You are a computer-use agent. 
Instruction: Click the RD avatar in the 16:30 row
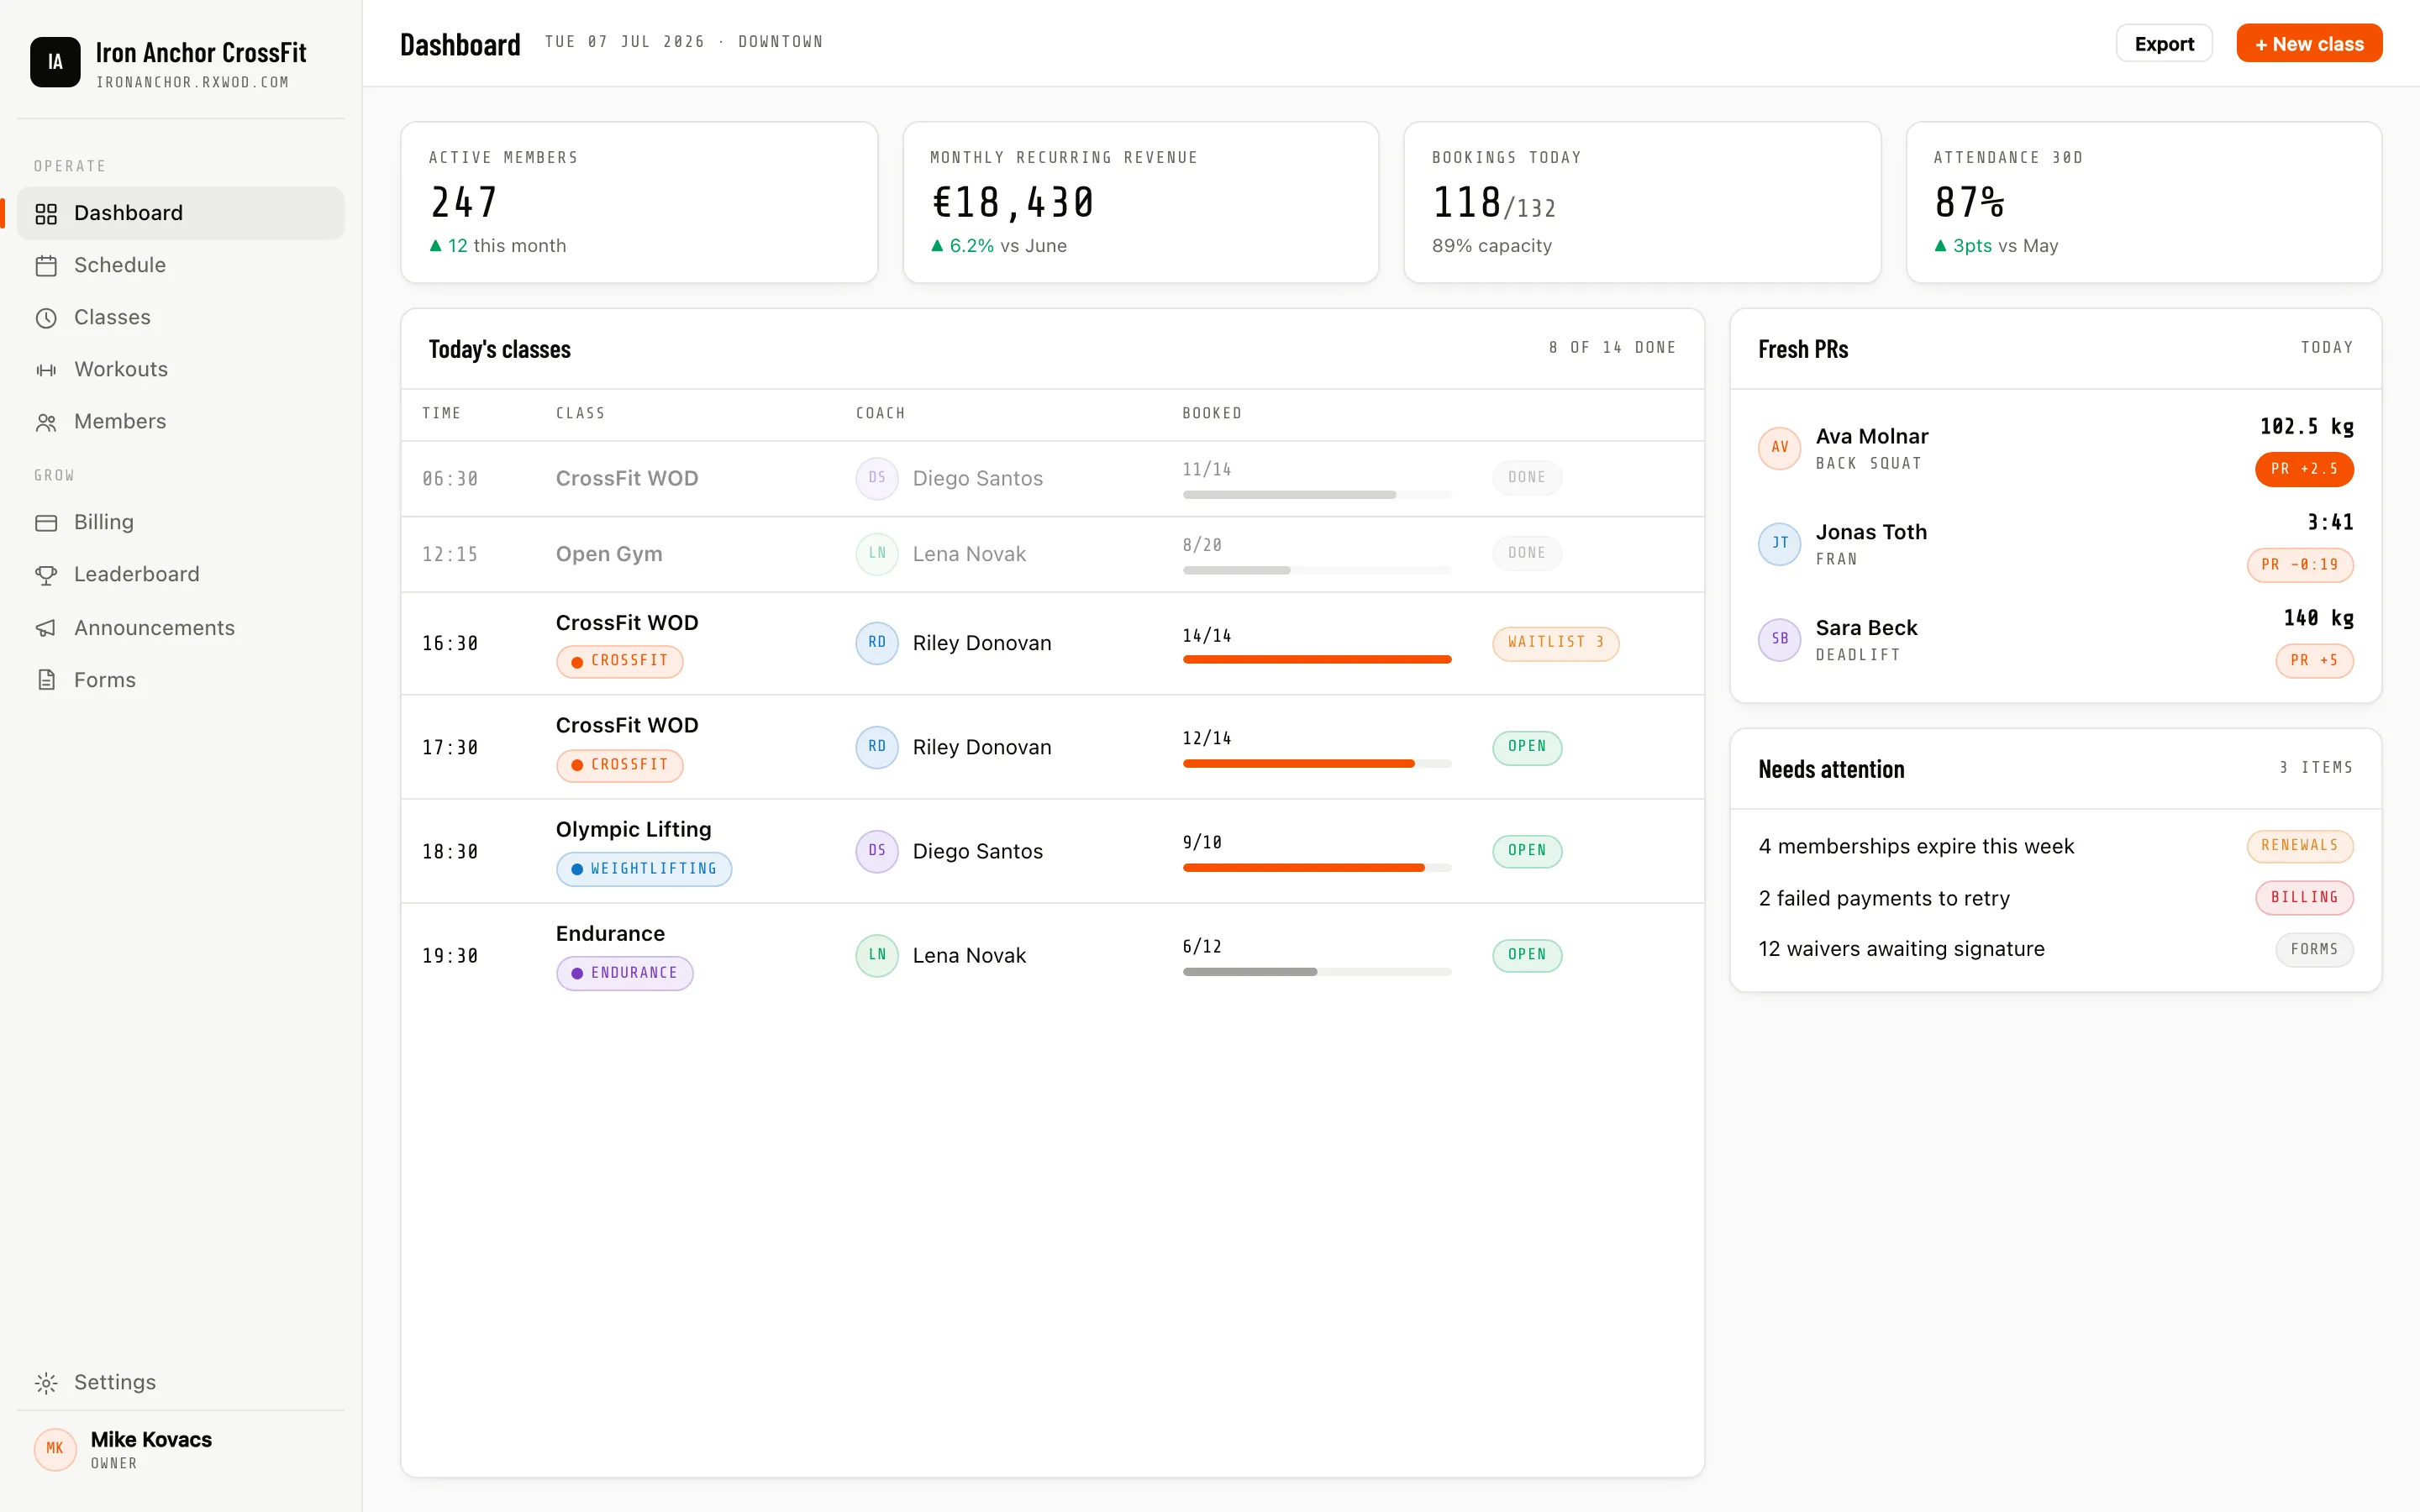click(x=876, y=642)
